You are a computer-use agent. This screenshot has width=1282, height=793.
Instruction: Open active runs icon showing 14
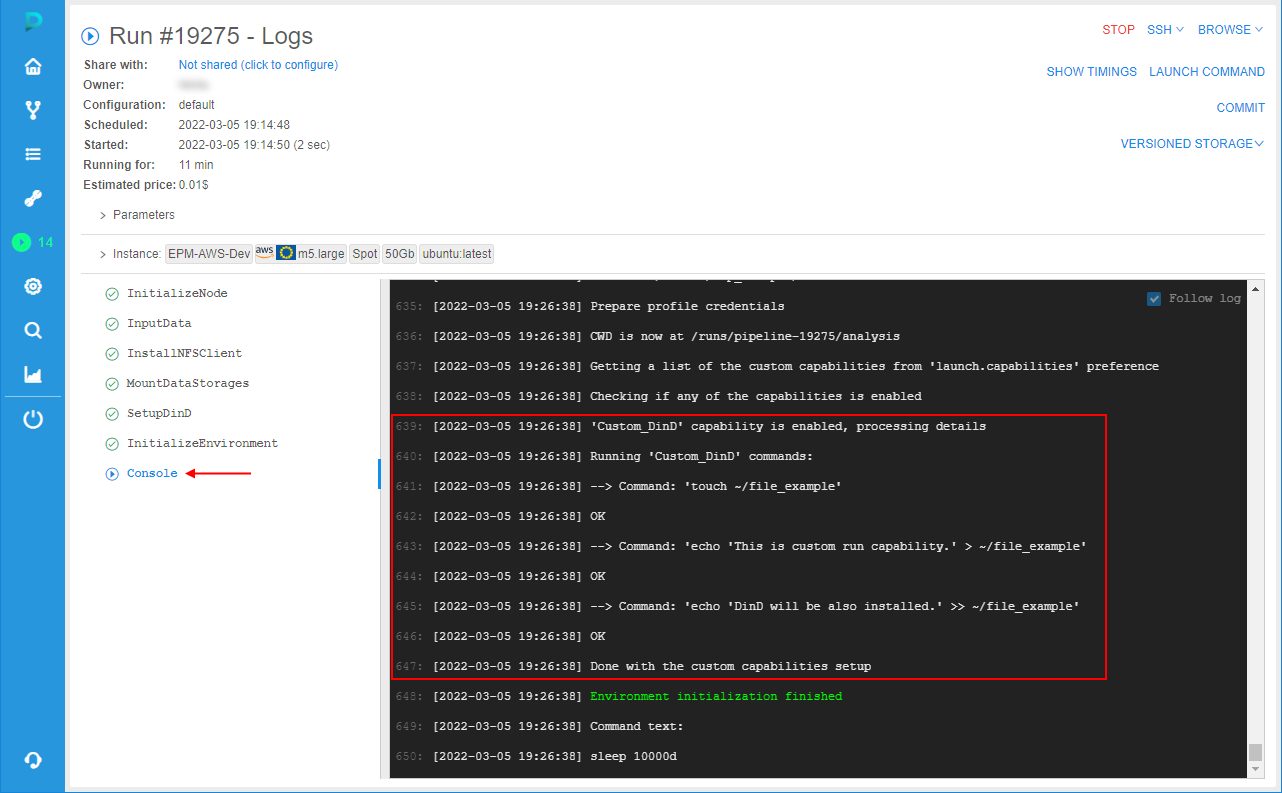(x=33, y=242)
